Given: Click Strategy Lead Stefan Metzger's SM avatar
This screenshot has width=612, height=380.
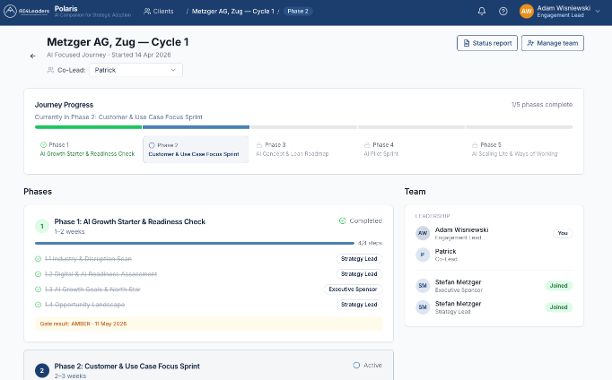Looking at the screenshot, I should click(x=422, y=307).
